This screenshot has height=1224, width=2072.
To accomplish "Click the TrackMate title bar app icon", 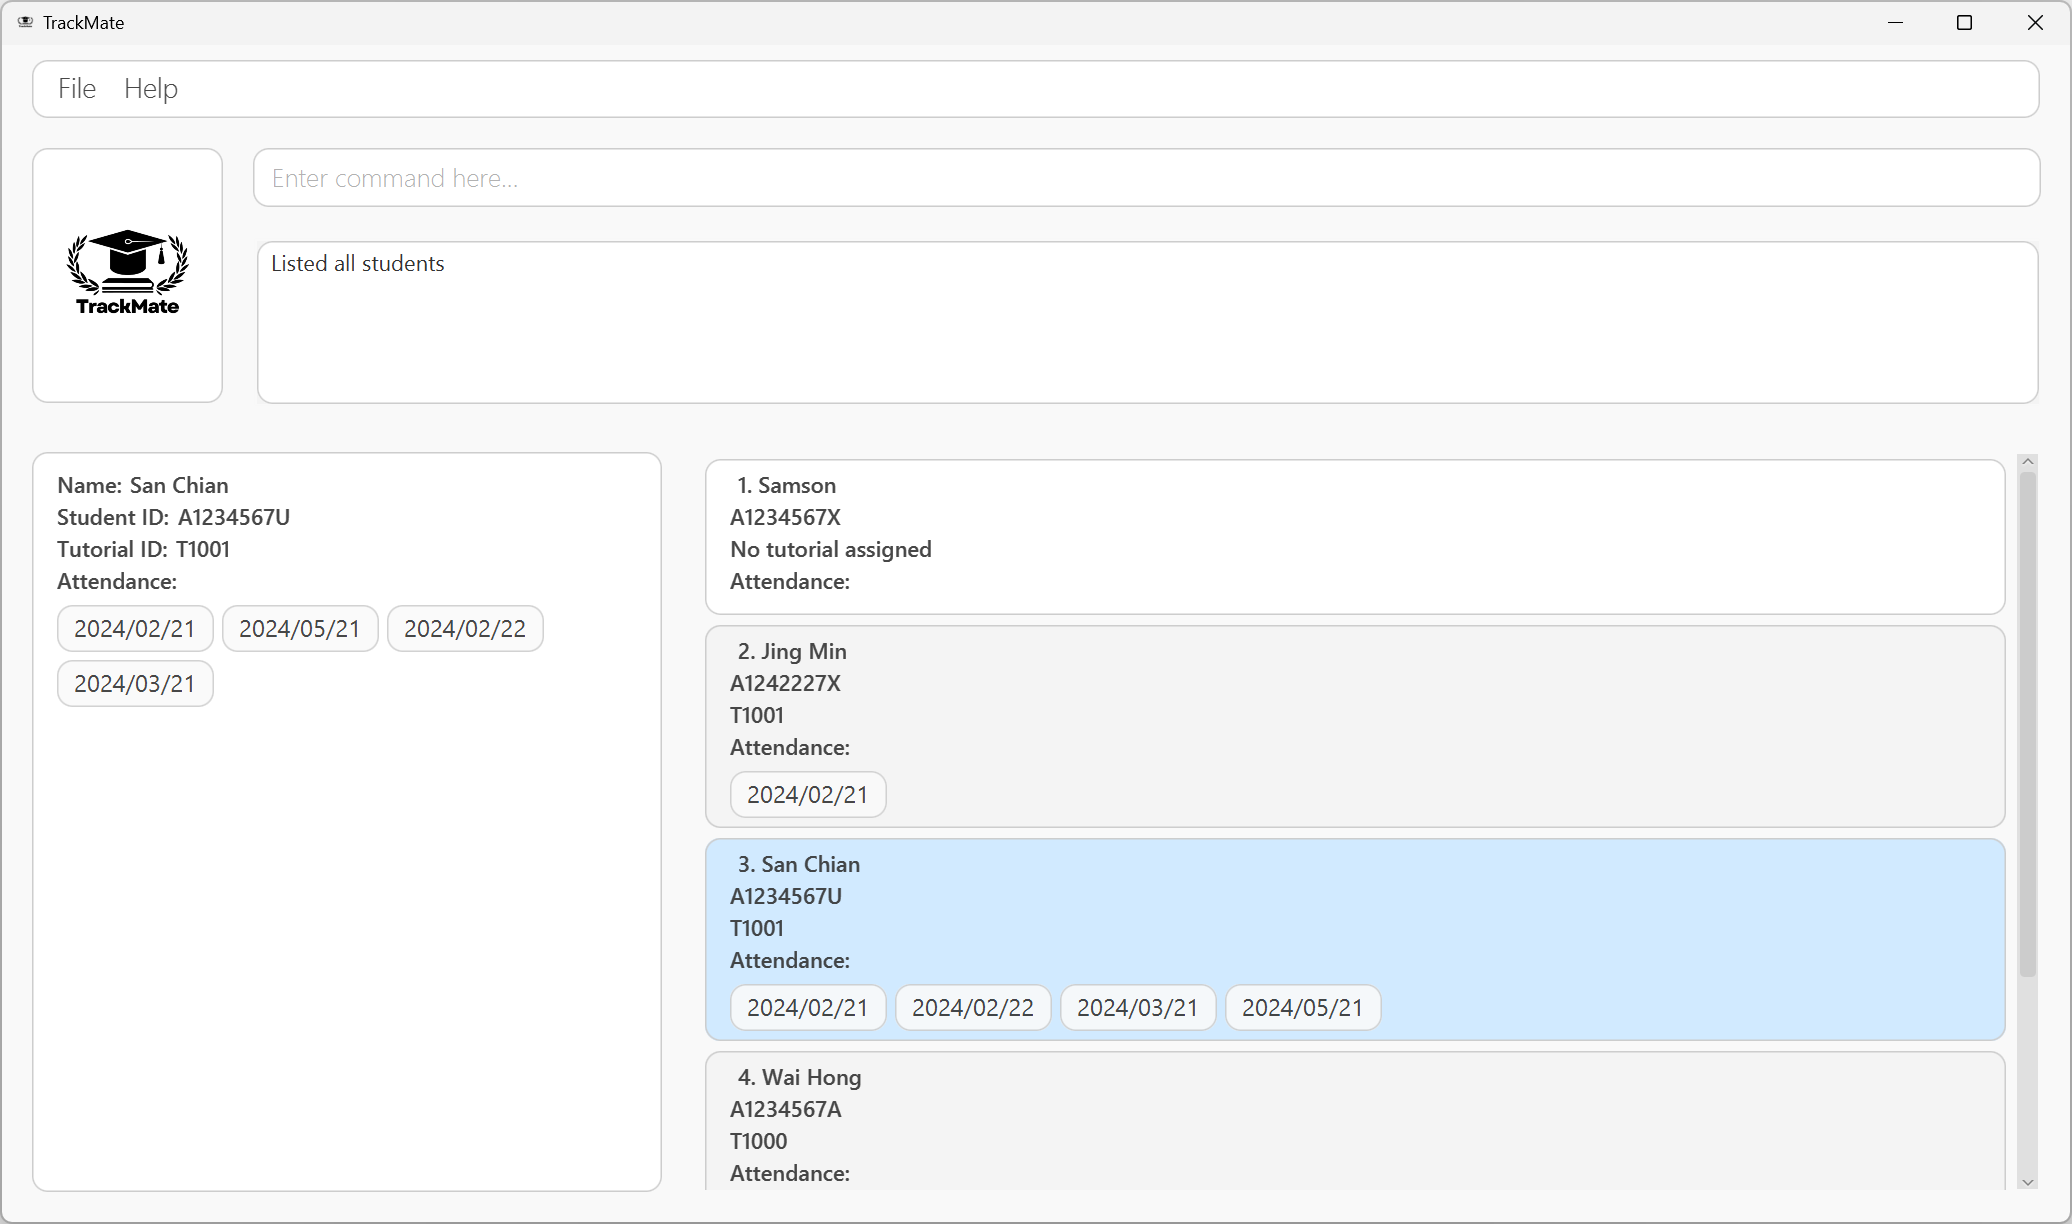I will coord(25,22).
